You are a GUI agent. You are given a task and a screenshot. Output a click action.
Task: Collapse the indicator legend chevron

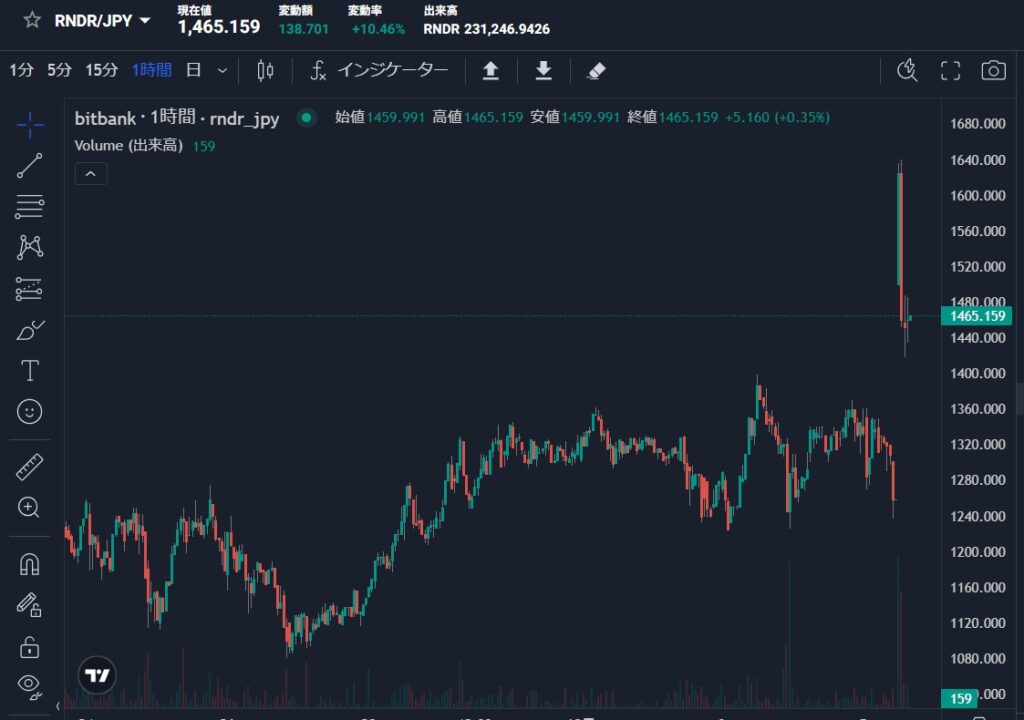(91, 174)
